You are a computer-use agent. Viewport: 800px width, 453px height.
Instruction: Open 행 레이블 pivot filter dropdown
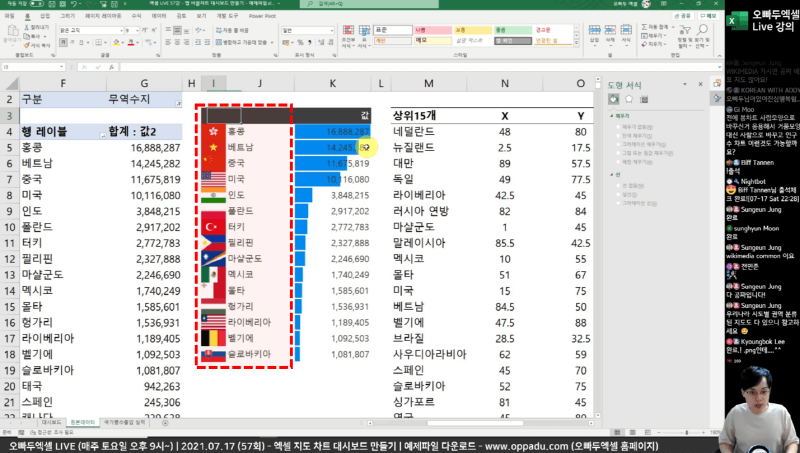(x=103, y=136)
